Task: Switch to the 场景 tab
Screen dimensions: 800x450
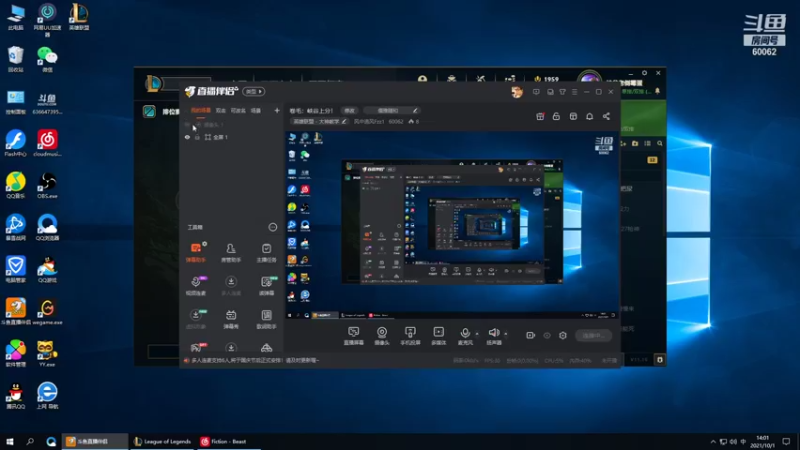Action: point(256,110)
